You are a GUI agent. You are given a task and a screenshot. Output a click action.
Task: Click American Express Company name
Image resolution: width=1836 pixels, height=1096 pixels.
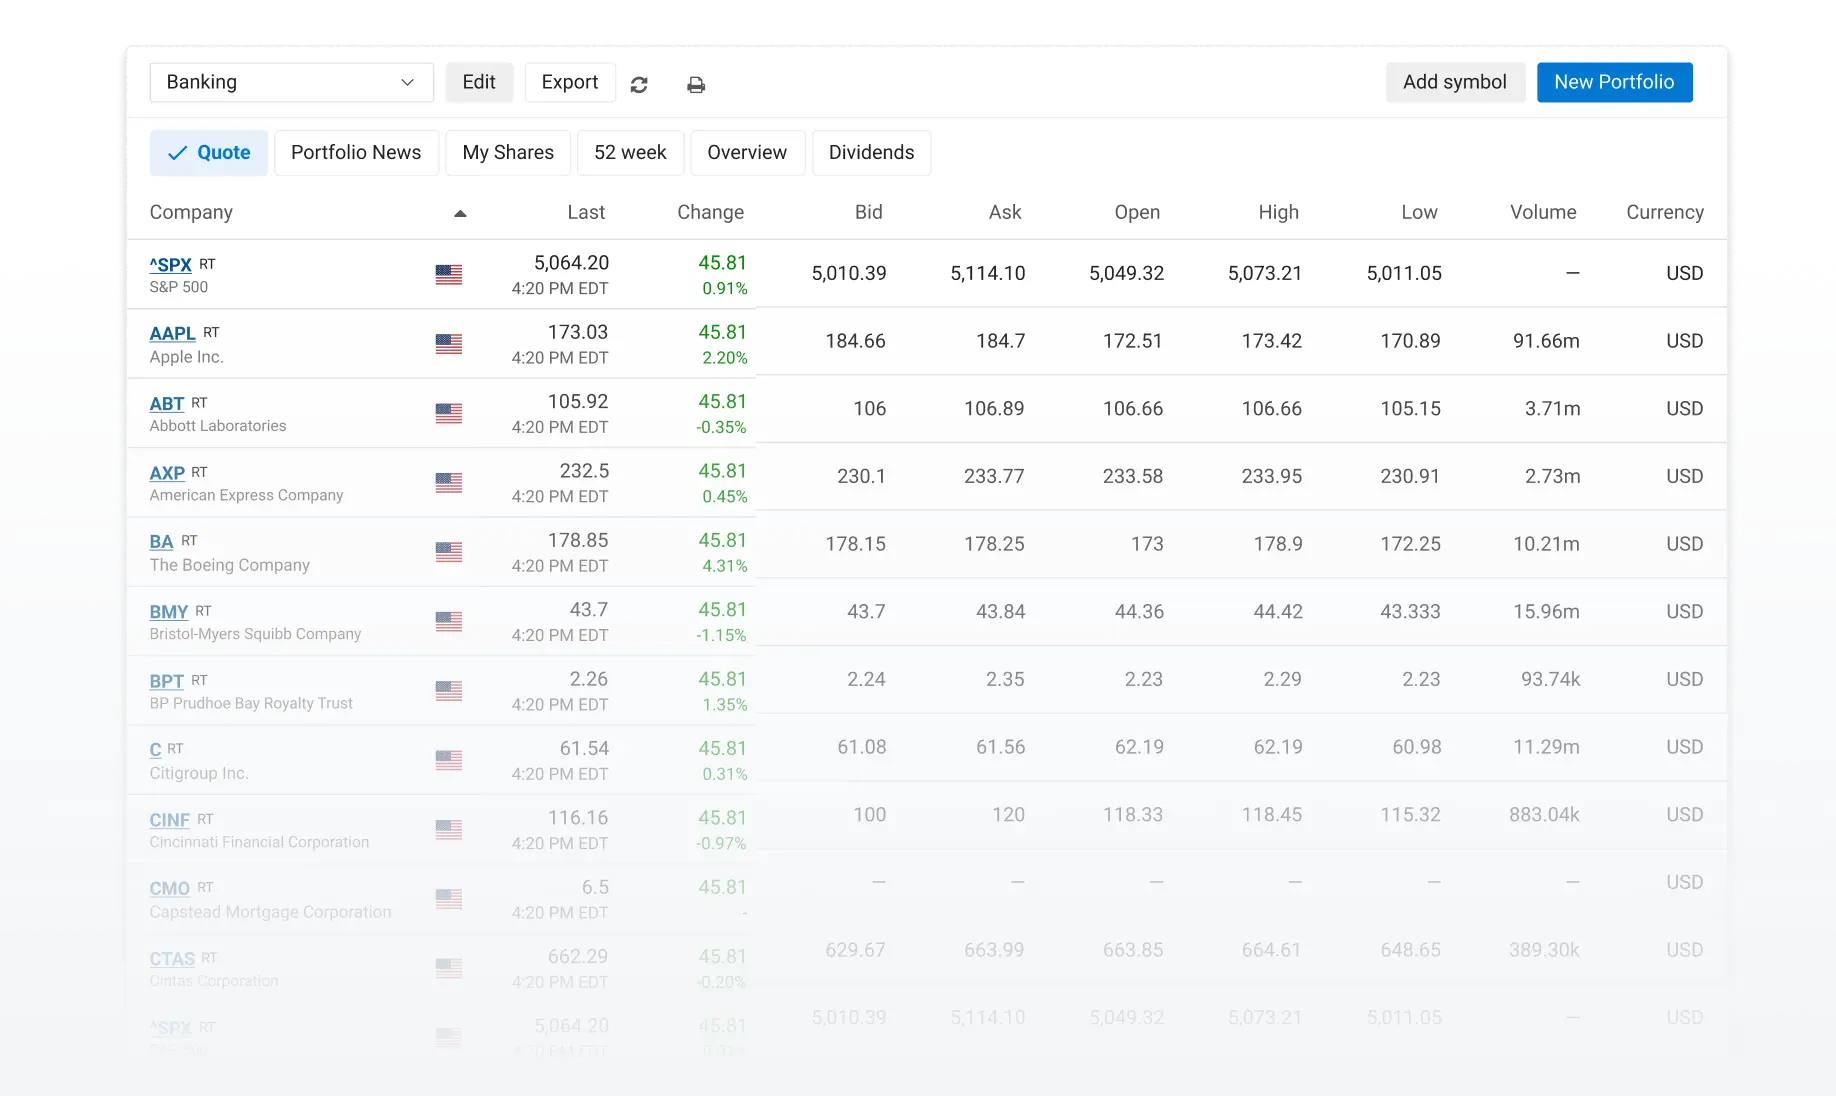tap(246, 495)
